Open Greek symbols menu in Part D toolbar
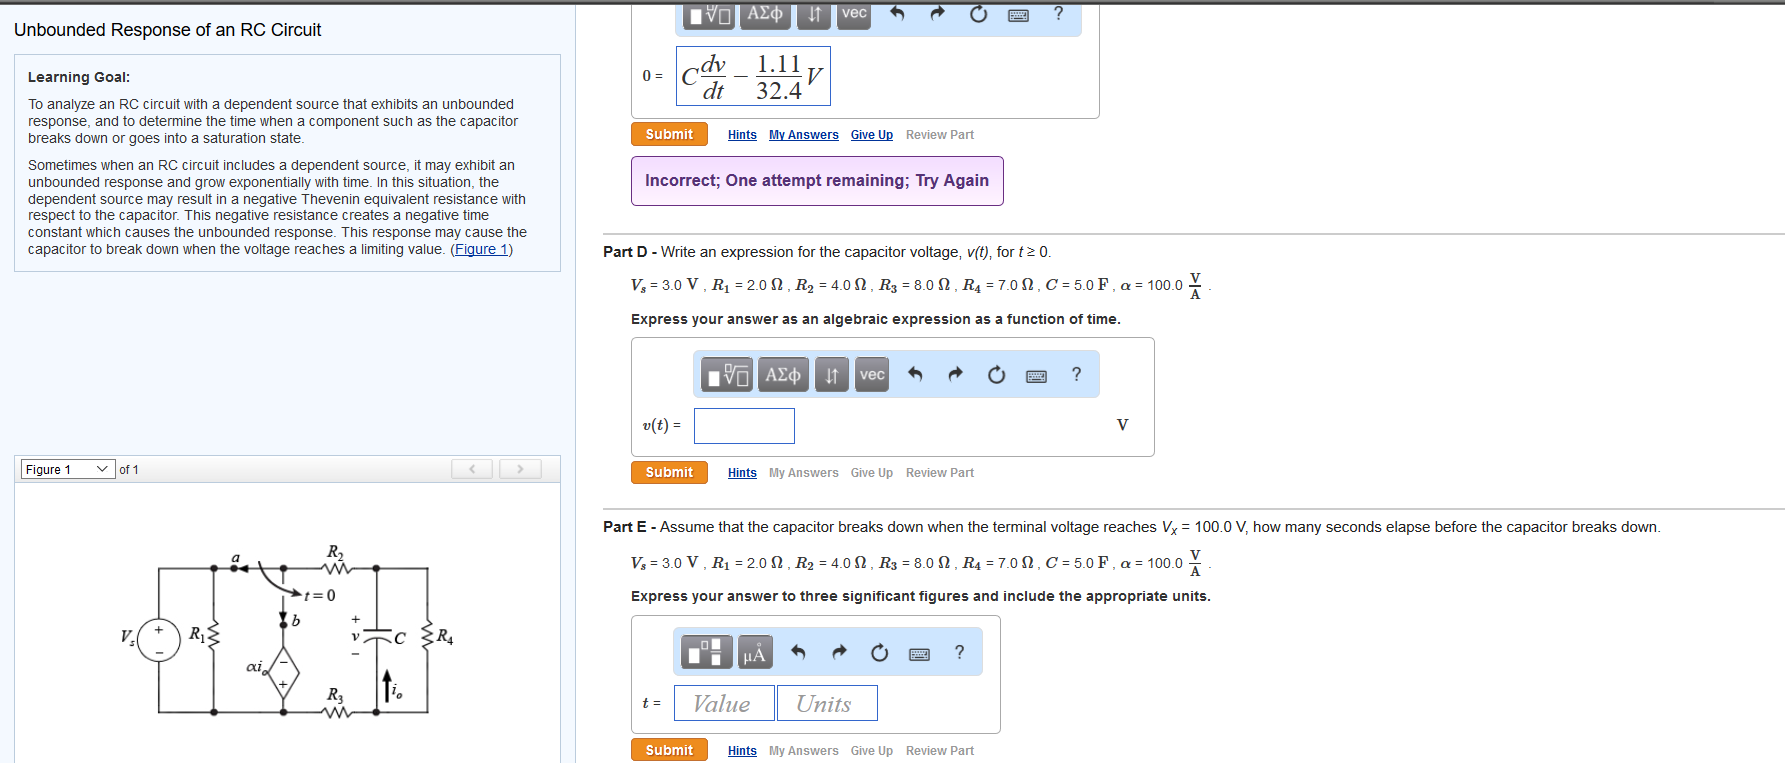This screenshot has height=763, width=1785. pos(783,375)
